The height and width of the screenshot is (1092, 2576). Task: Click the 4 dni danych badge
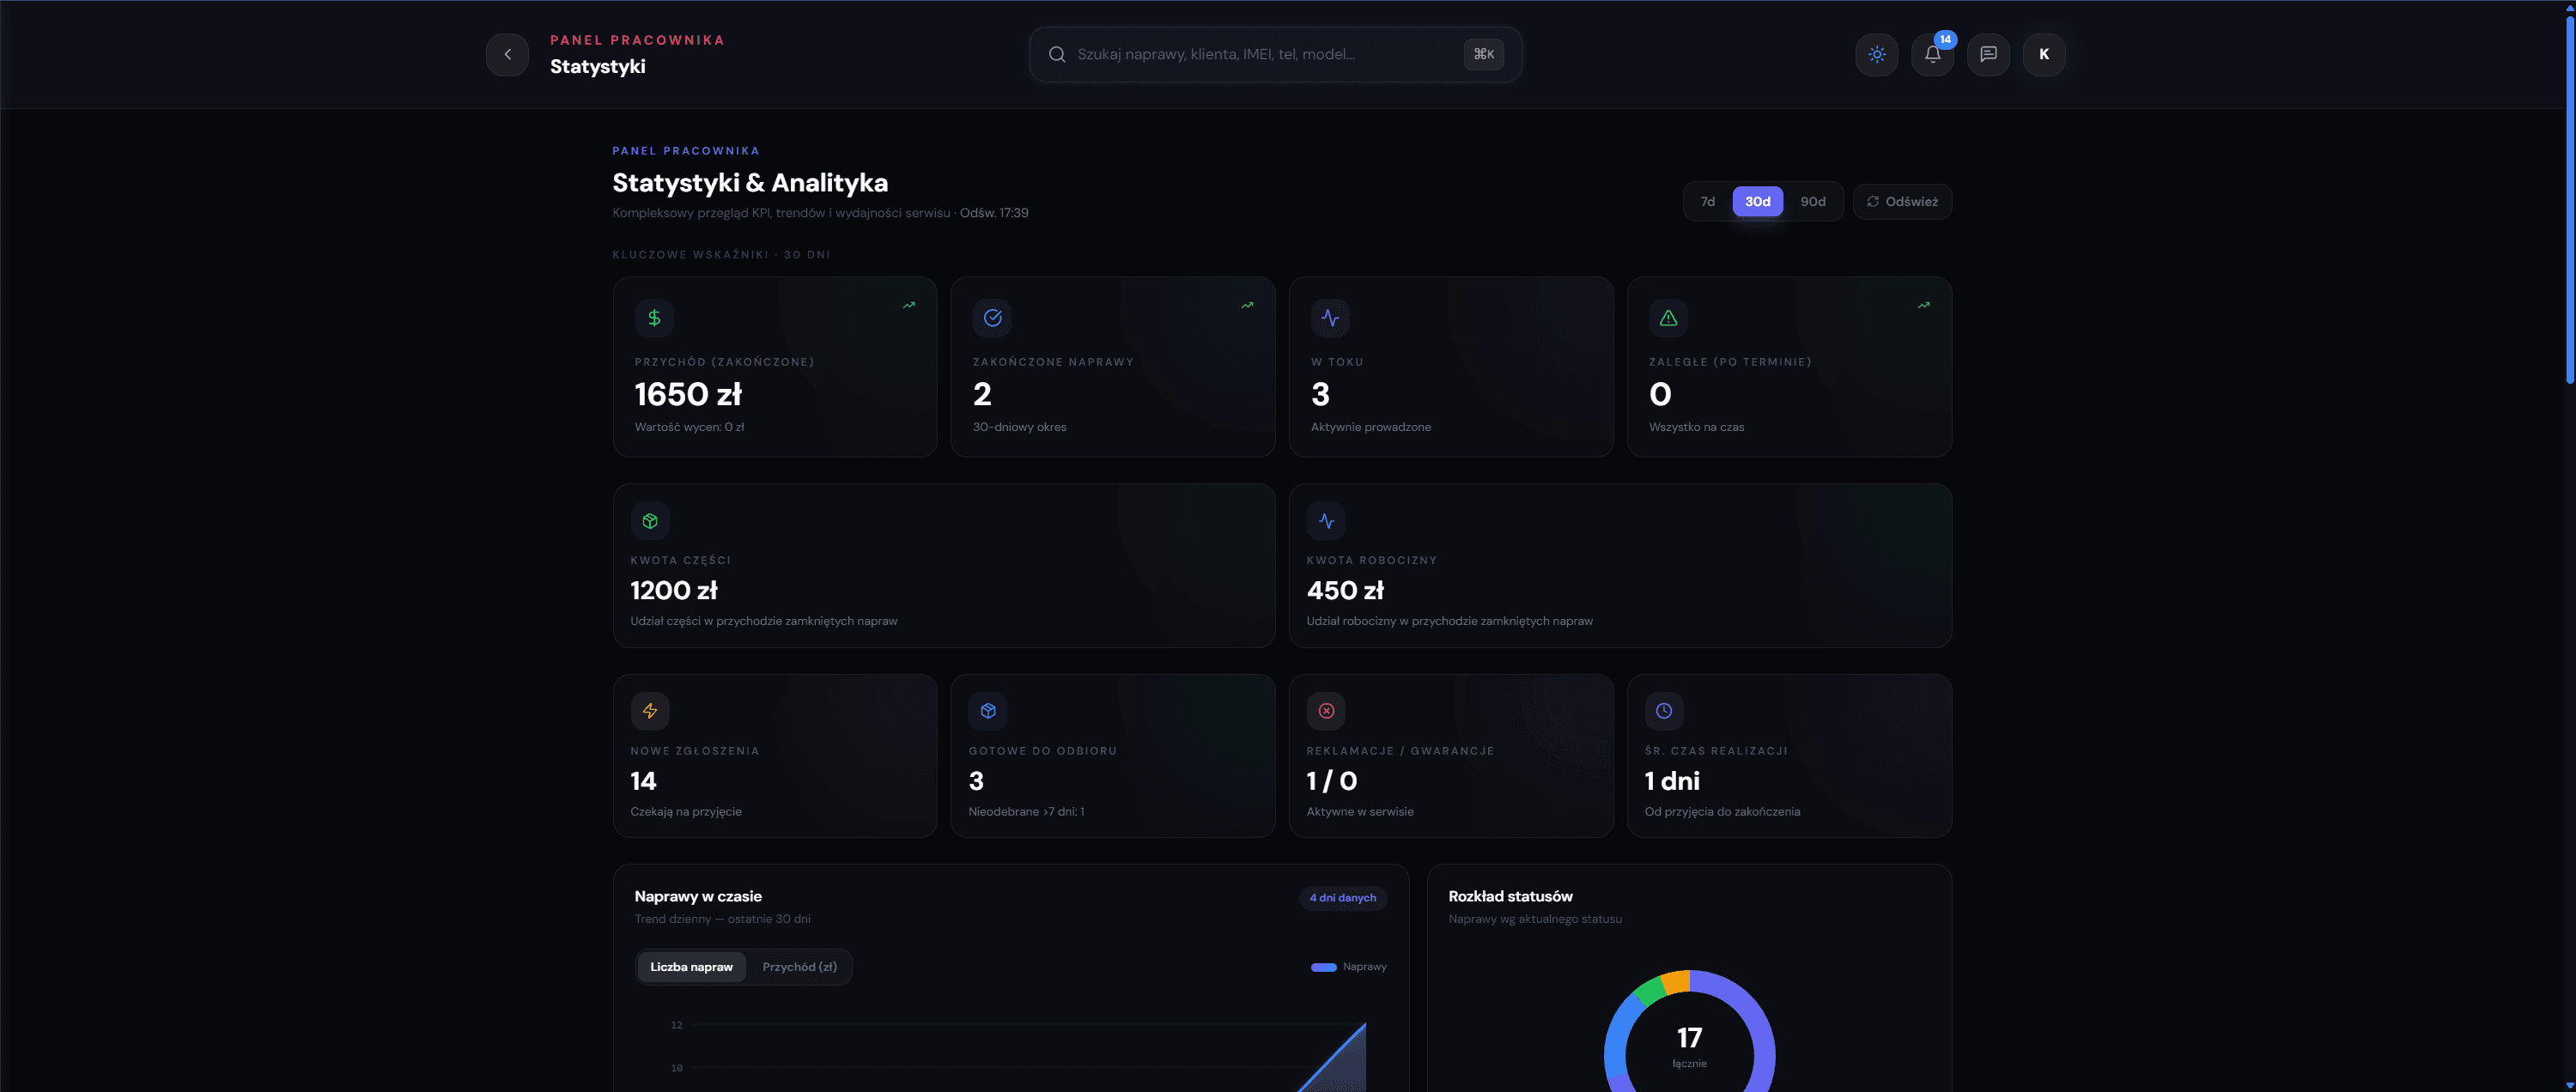(x=1343, y=898)
